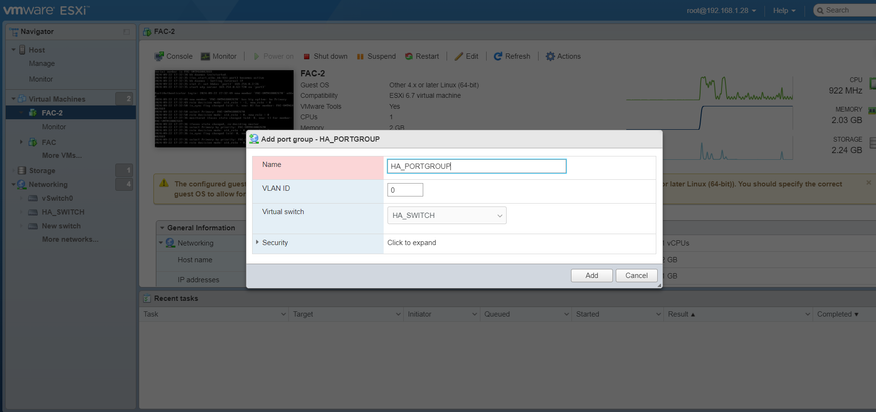Image resolution: width=876 pixels, height=412 pixels.
Task: Select Monitor under FAC-2
Action: (54, 127)
